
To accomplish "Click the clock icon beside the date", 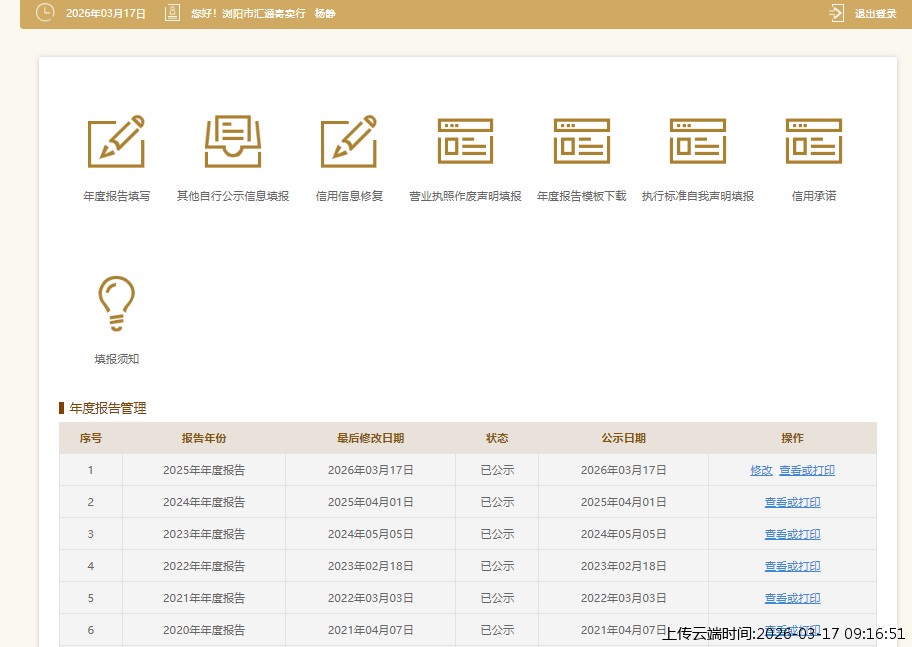I will 45,13.
